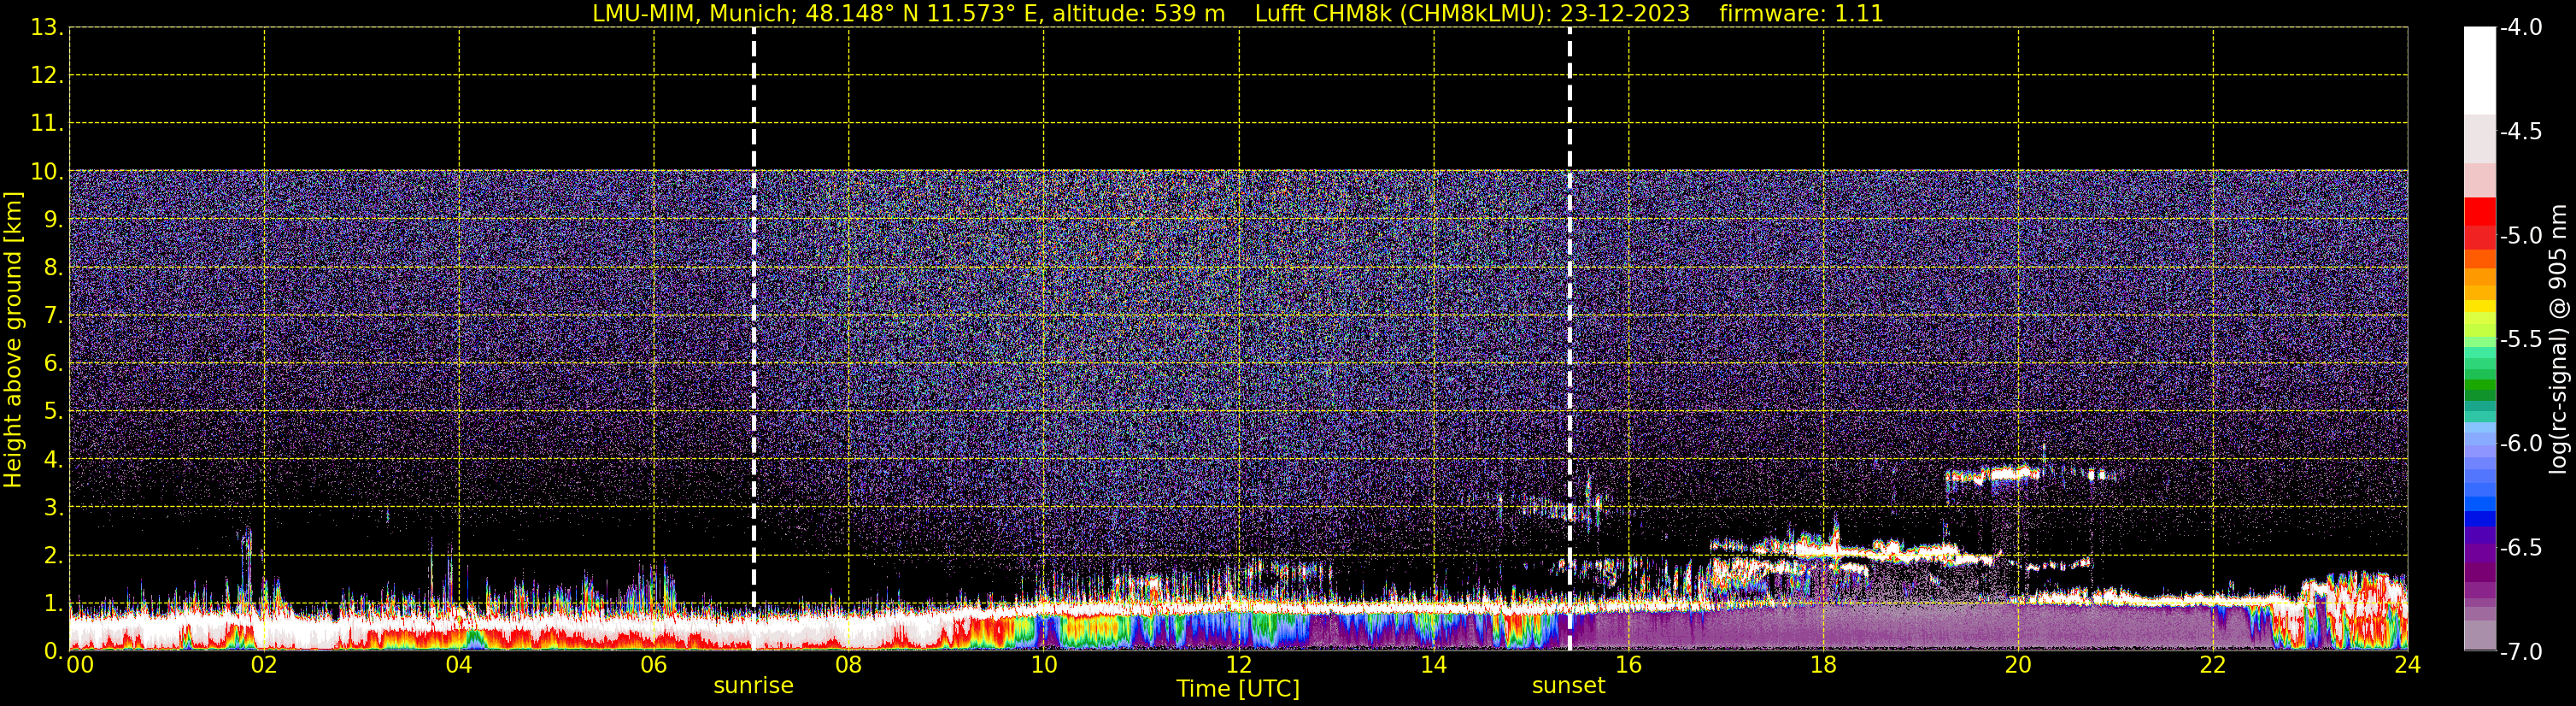The image size is (2576, 706).
Task: Select the 12 tick on the time axis
Action: click(x=1238, y=666)
